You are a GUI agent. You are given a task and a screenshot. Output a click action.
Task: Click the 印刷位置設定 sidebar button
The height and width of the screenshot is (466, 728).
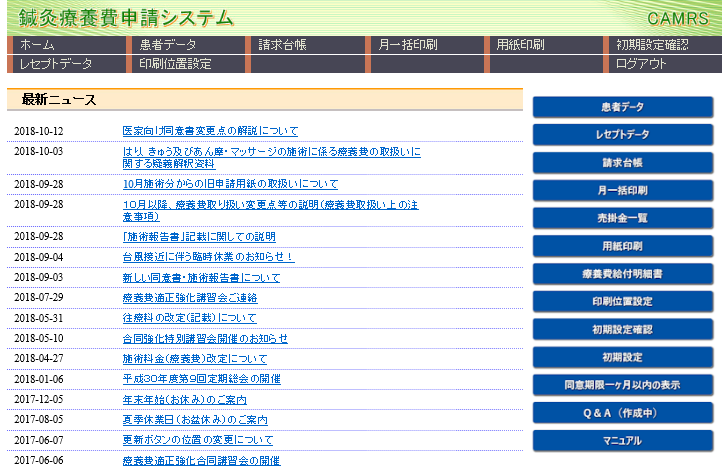623,302
